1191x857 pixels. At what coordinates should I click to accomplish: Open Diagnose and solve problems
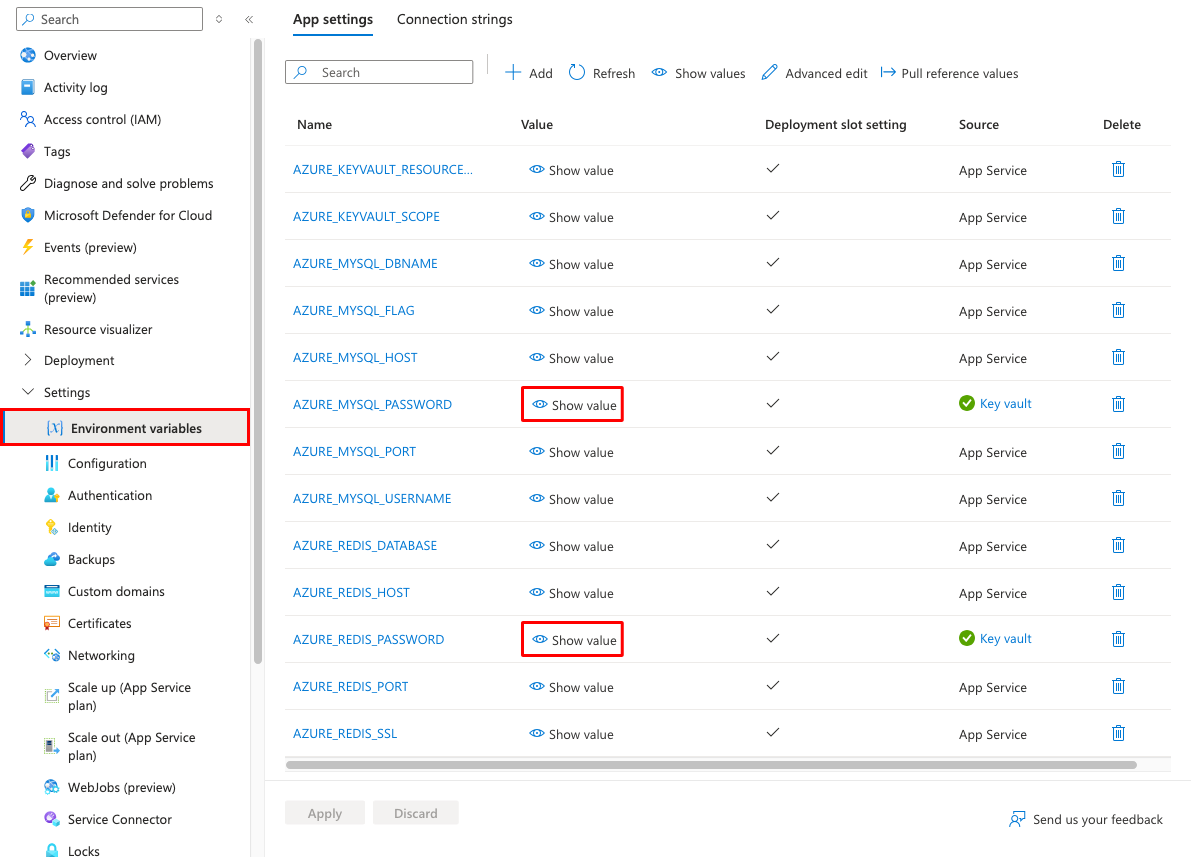coord(128,183)
